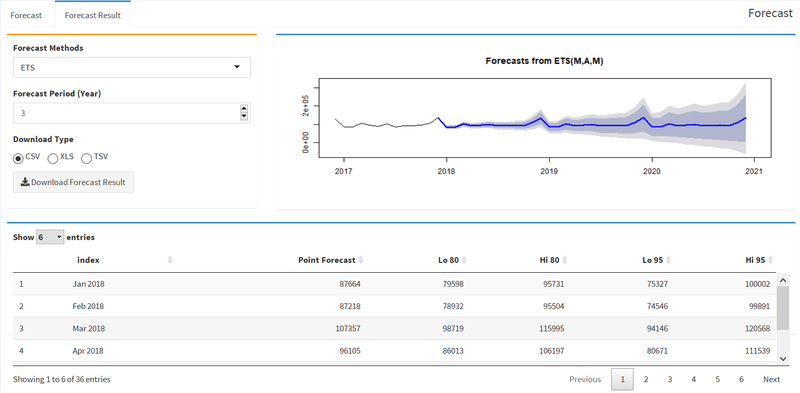
Task: Sort by Hi 95 column arrows
Action: tap(770, 260)
